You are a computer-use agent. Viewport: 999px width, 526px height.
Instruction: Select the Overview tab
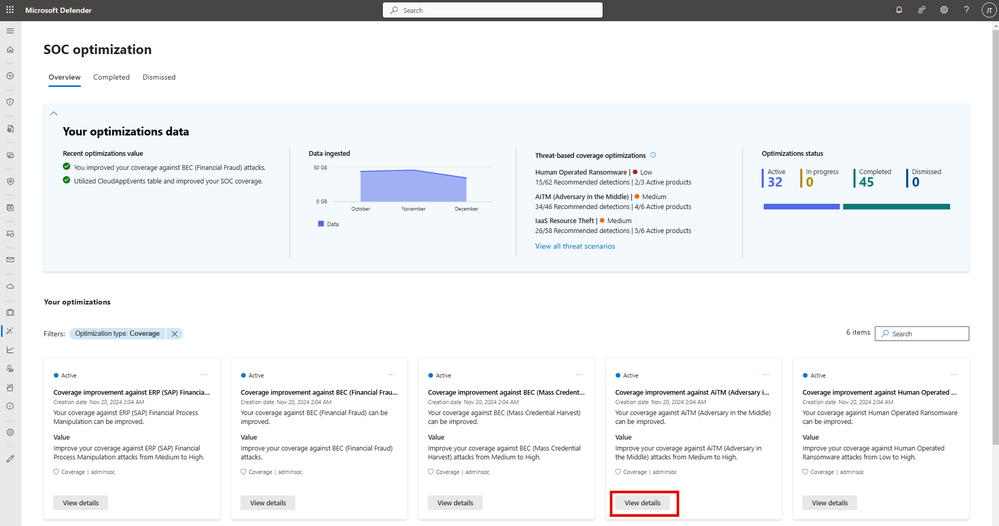point(64,77)
